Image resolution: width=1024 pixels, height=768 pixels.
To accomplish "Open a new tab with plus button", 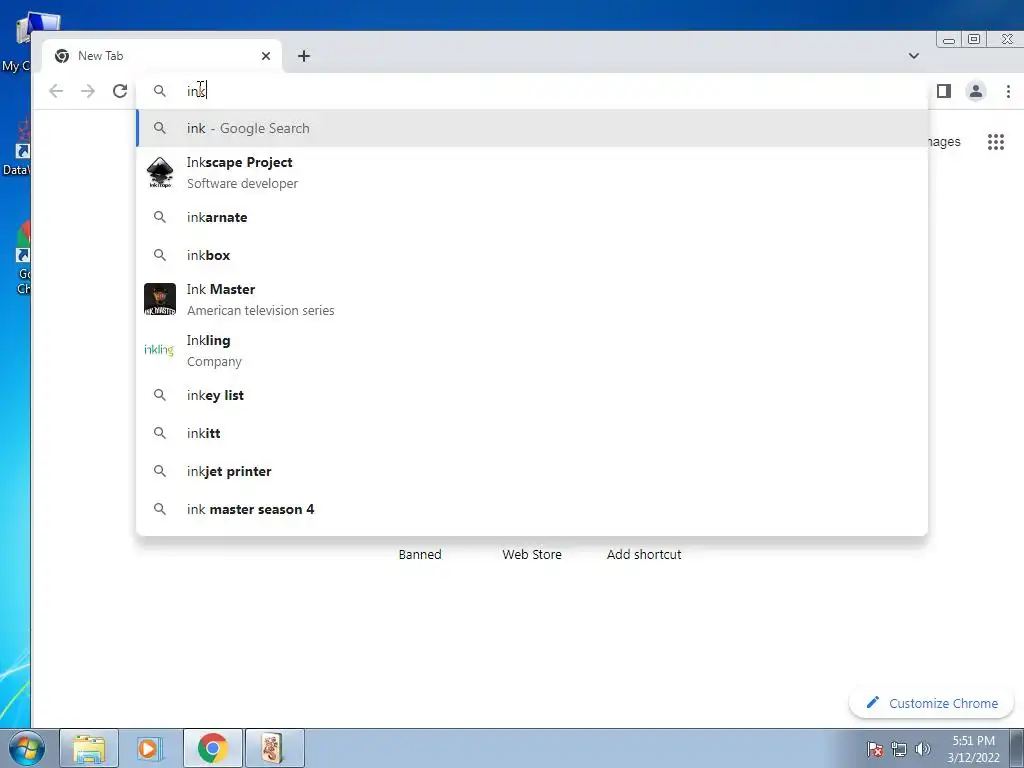I will tap(304, 56).
